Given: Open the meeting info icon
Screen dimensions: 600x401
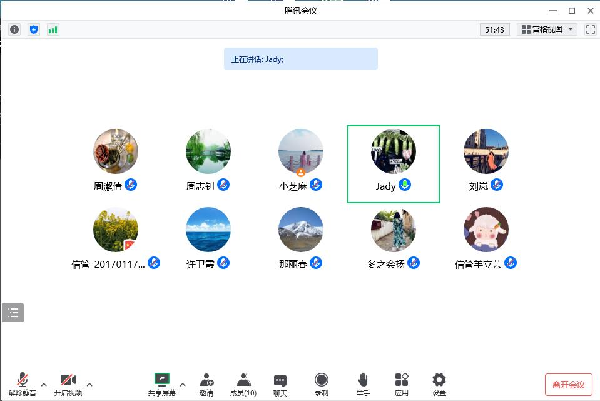Looking at the screenshot, I should [15, 29].
